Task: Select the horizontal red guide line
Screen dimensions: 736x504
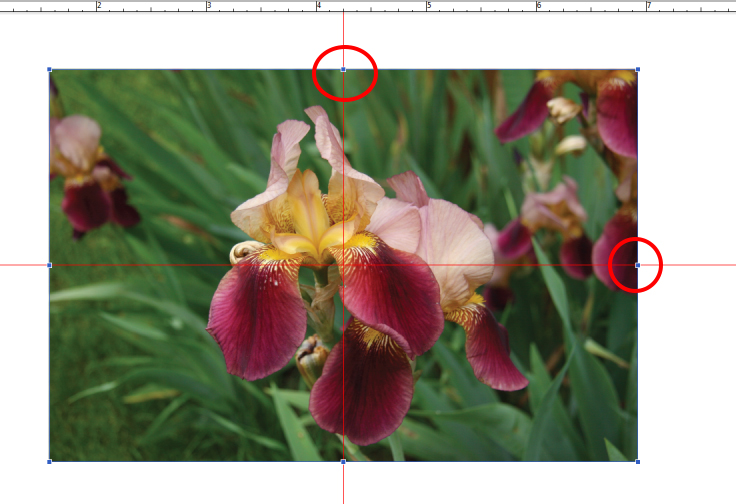Action: (690, 265)
